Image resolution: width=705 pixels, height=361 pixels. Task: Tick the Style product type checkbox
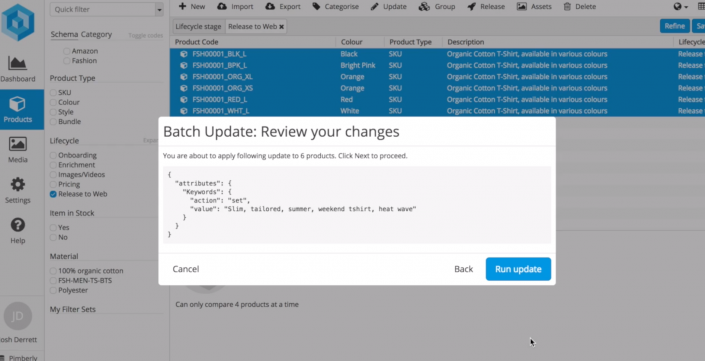click(x=53, y=112)
